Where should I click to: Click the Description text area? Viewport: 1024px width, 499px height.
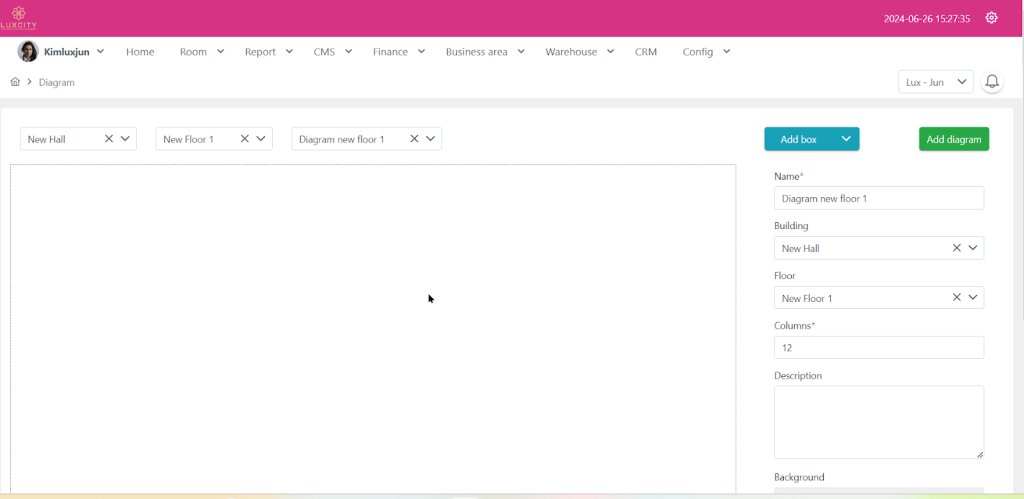pos(878,422)
